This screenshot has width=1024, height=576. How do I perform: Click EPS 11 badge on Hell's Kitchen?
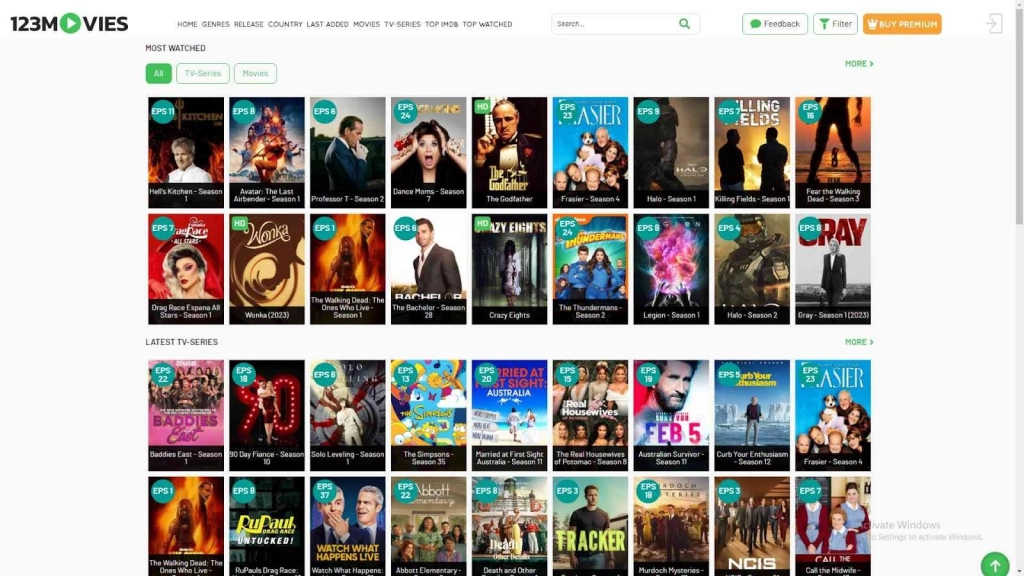coord(163,112)
